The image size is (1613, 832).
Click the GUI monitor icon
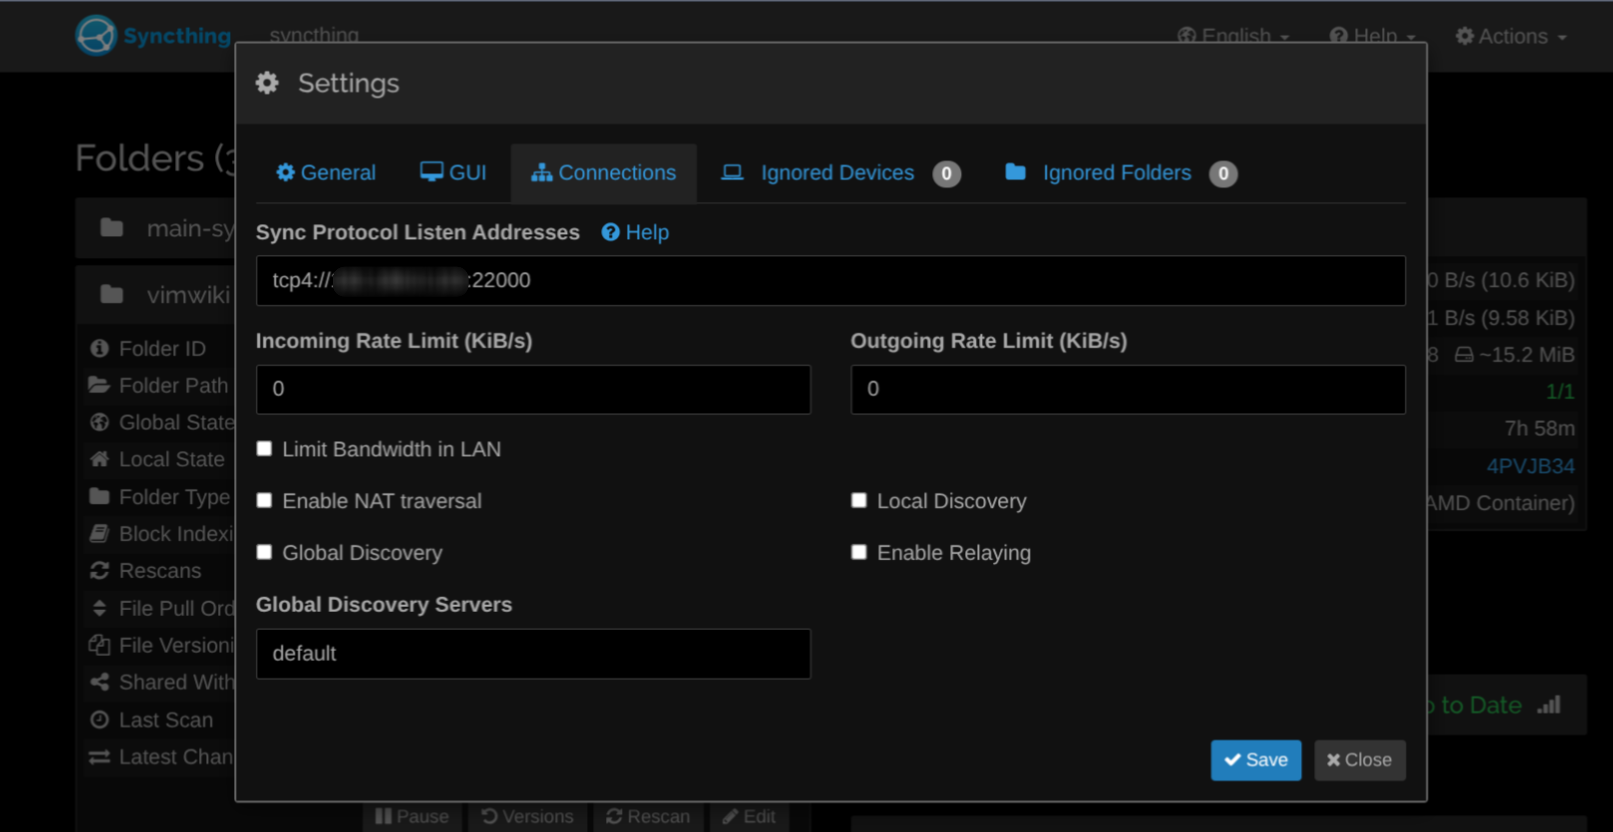point(431,172)
